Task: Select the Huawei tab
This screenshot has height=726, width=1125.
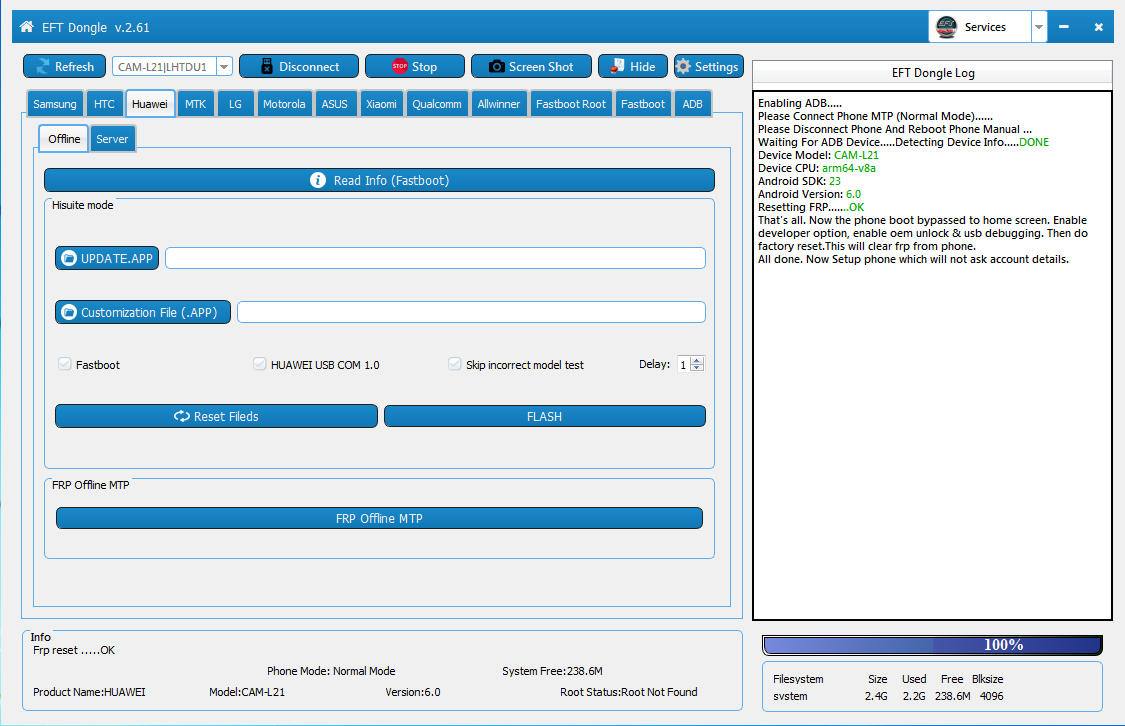Action: coord(149,104)
